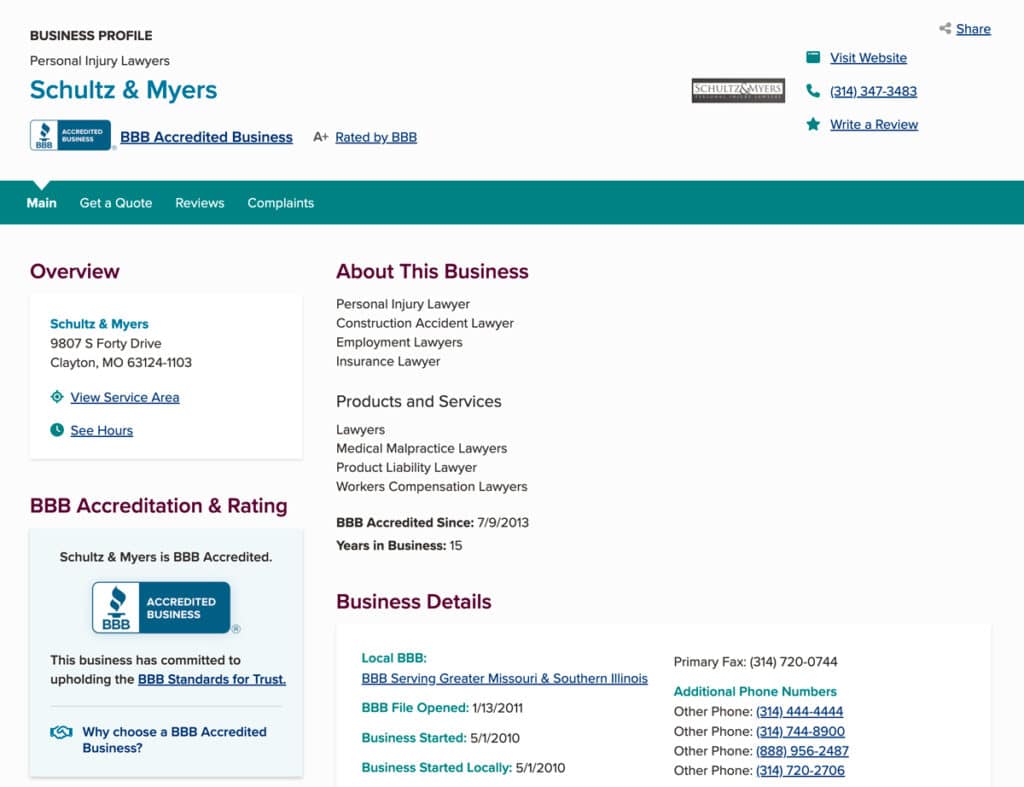Click the BBB File Opened 1/13/2011 text
The width and height of the screenshot is (1024, 787).
pyautogui.click(x=442, y=707)
